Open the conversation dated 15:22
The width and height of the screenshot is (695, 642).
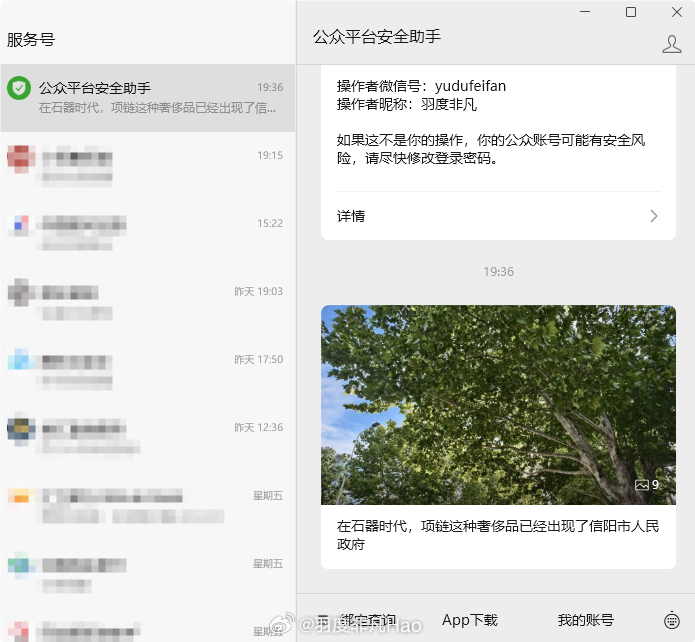click(x=148, y=234)
